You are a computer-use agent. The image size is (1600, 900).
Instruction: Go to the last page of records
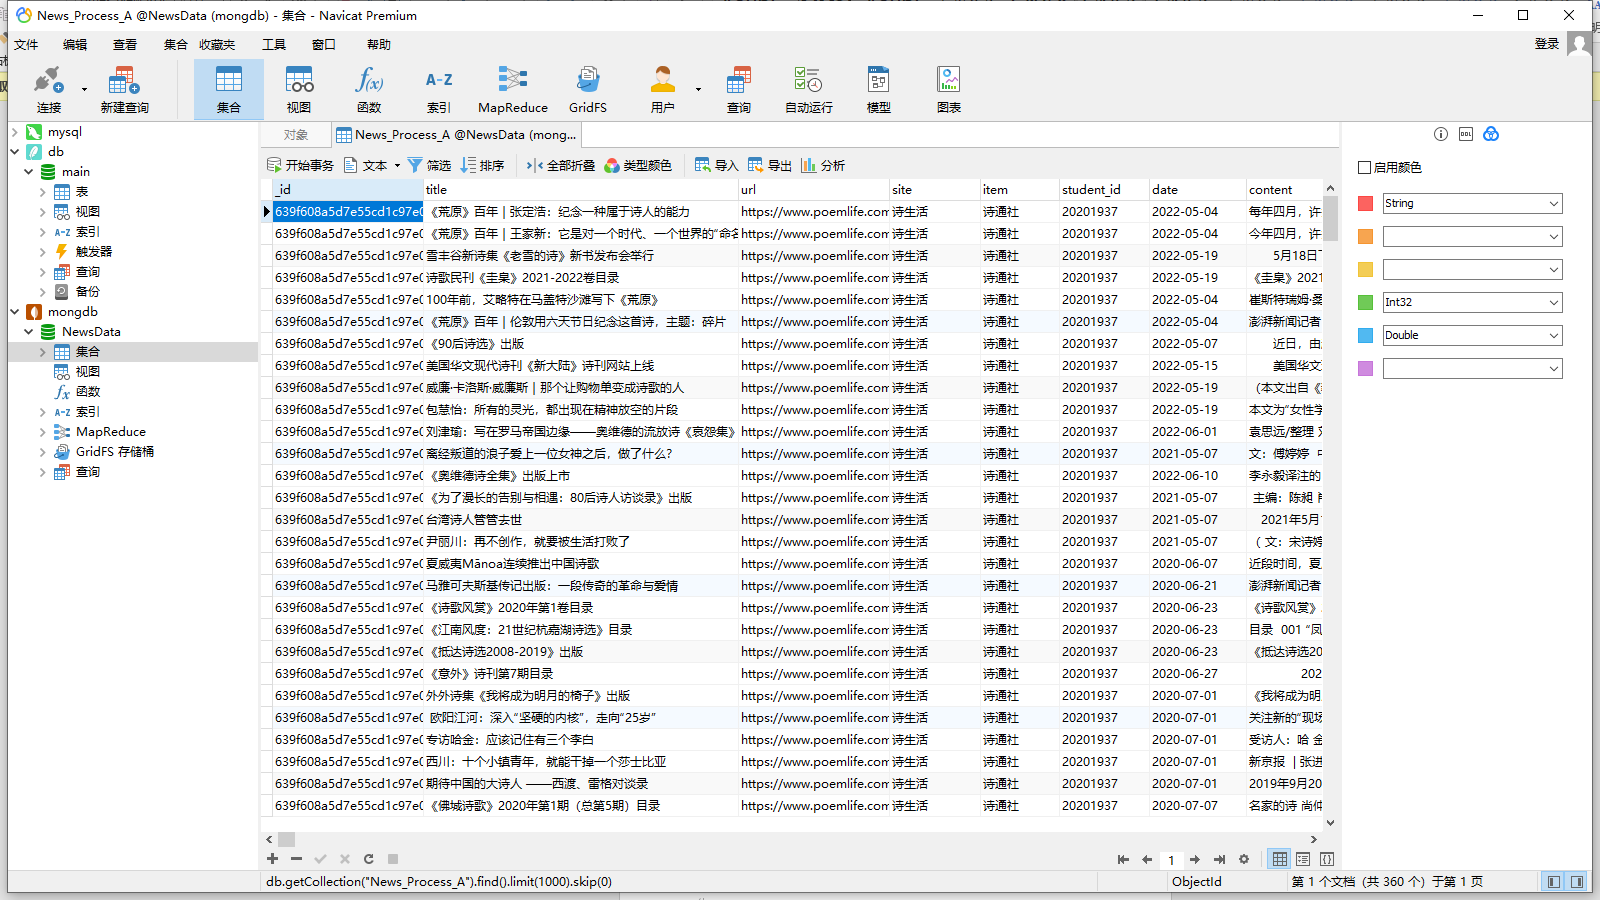click(1219, 859)
